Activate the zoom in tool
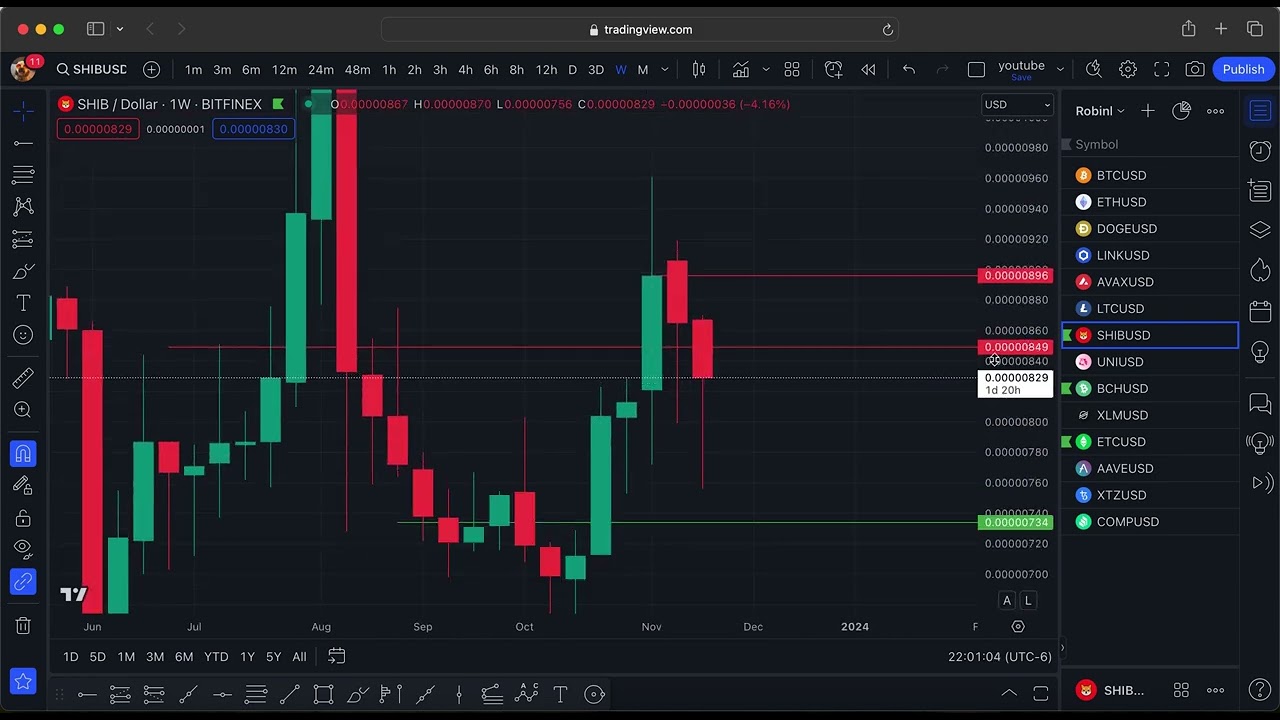 [23, 410]
